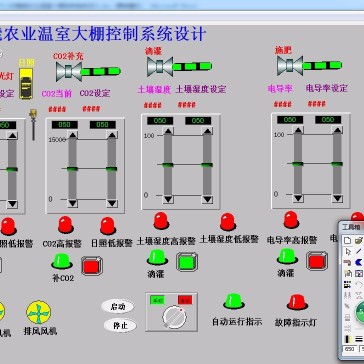Increase CO2当前 with its up arrow
Screen dimensions: 364x364
pos(72,135)
